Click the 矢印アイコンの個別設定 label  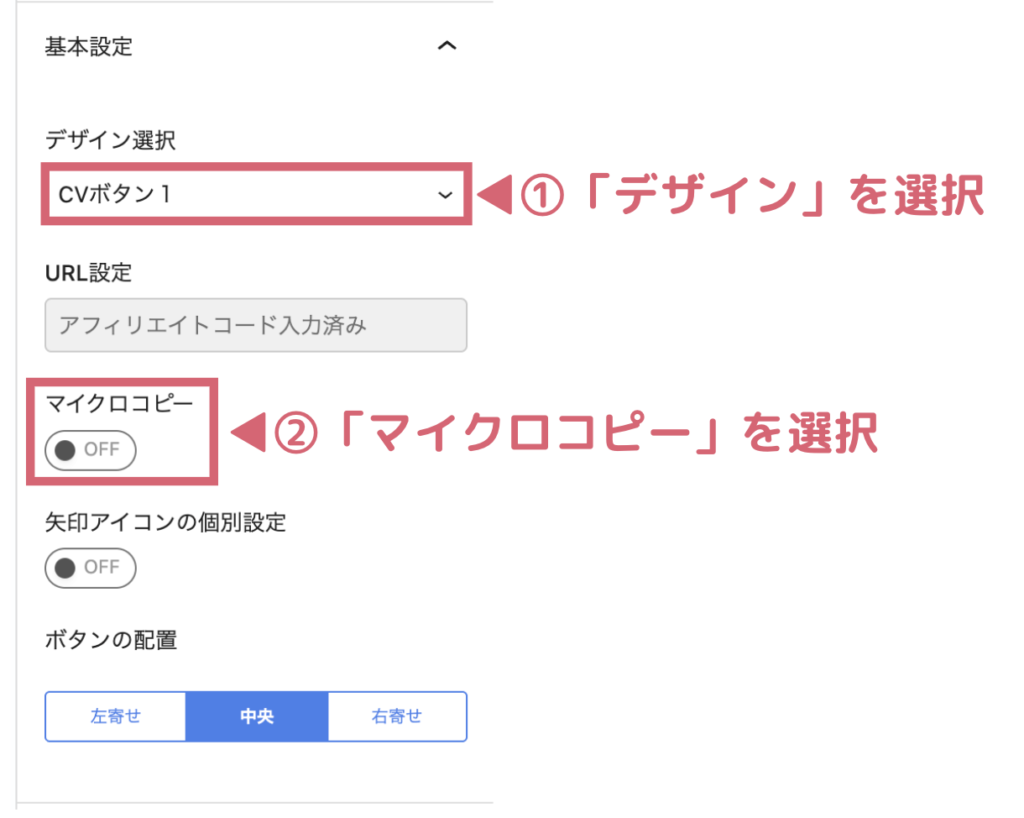(165, 523)
